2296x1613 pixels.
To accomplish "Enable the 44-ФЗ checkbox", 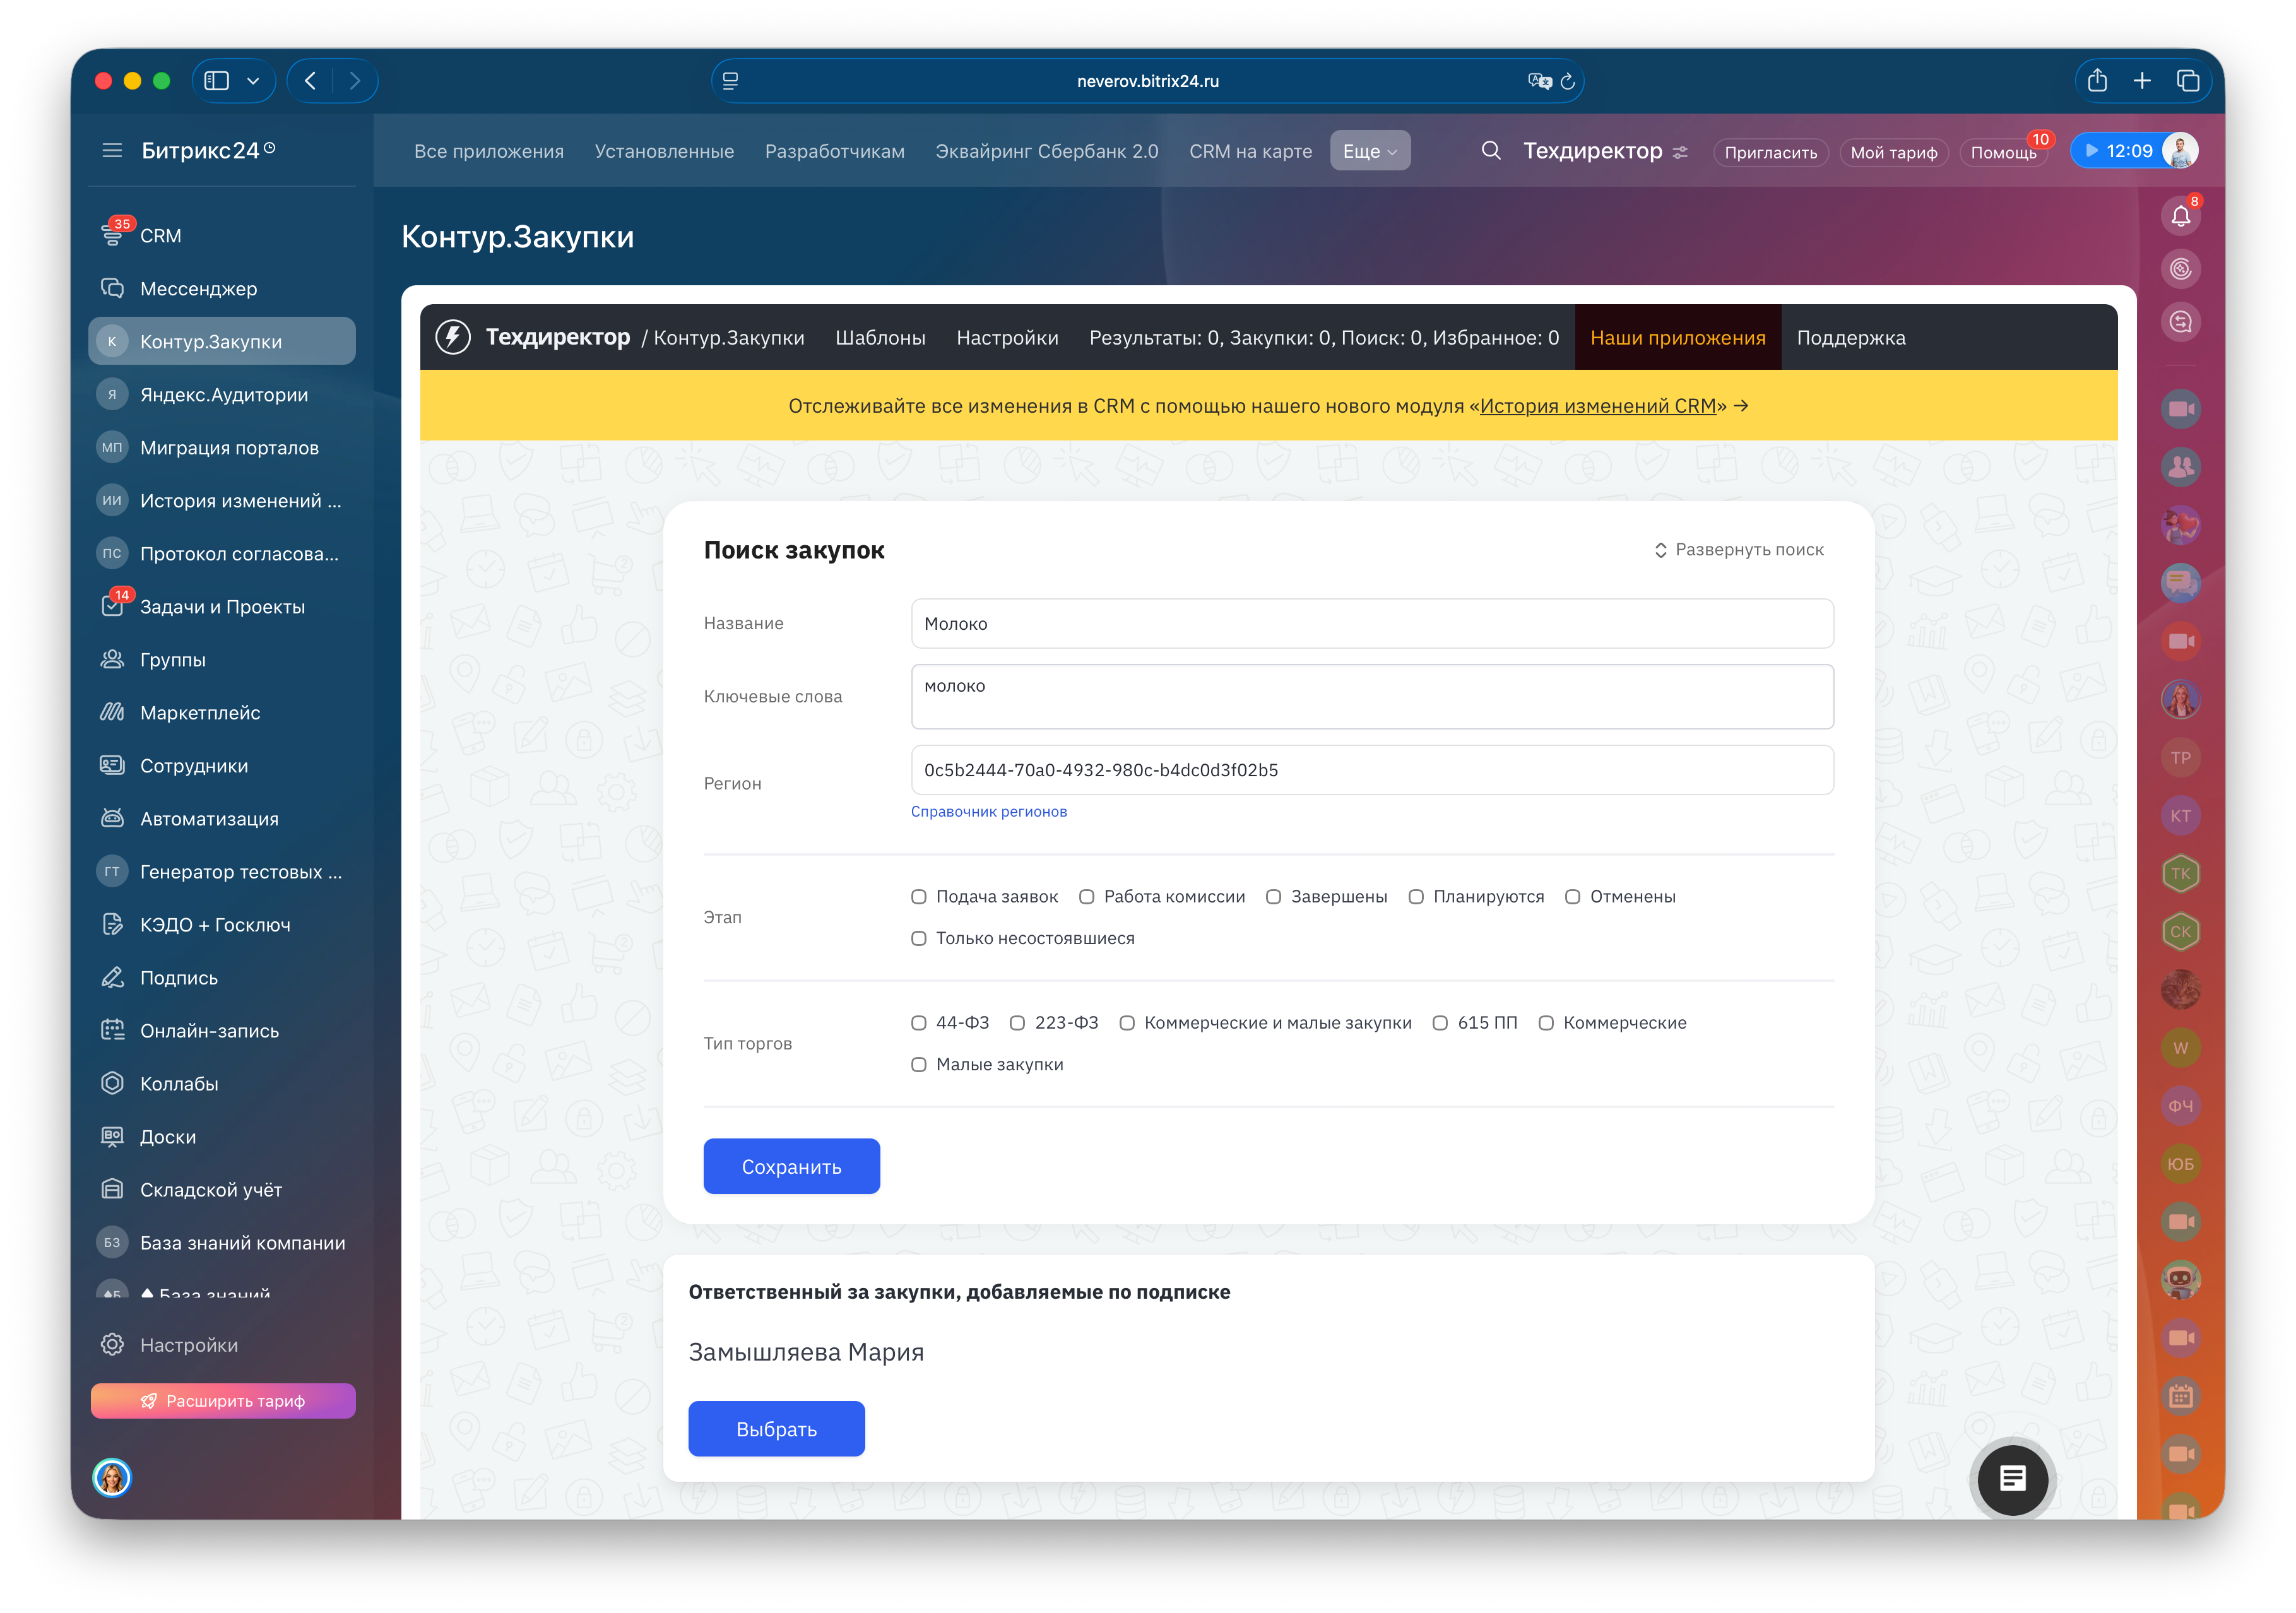I will point(919,1023).
